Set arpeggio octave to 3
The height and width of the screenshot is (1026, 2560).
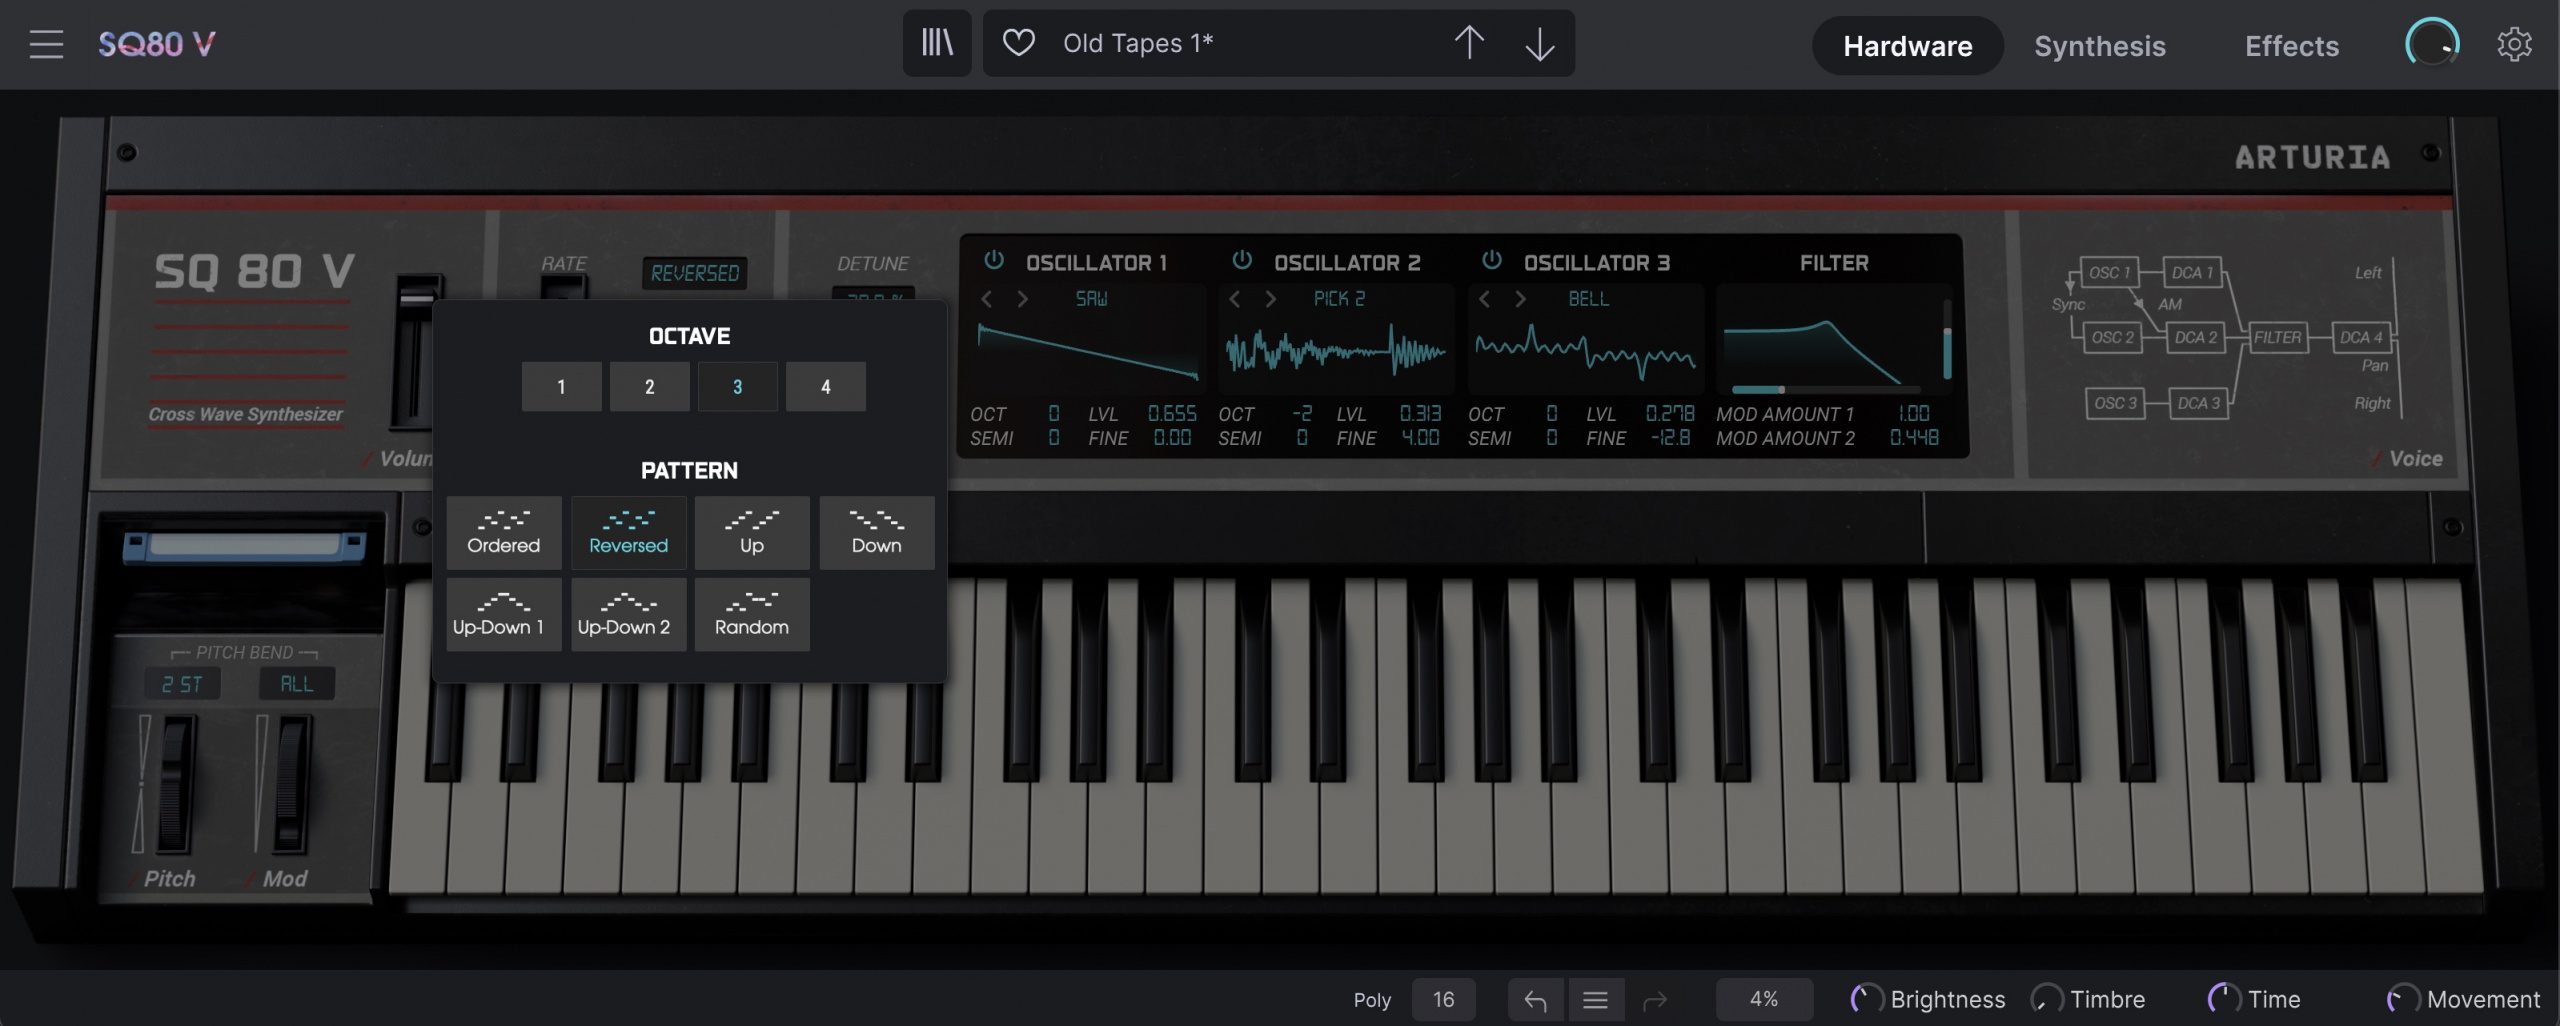pos(737,387)
